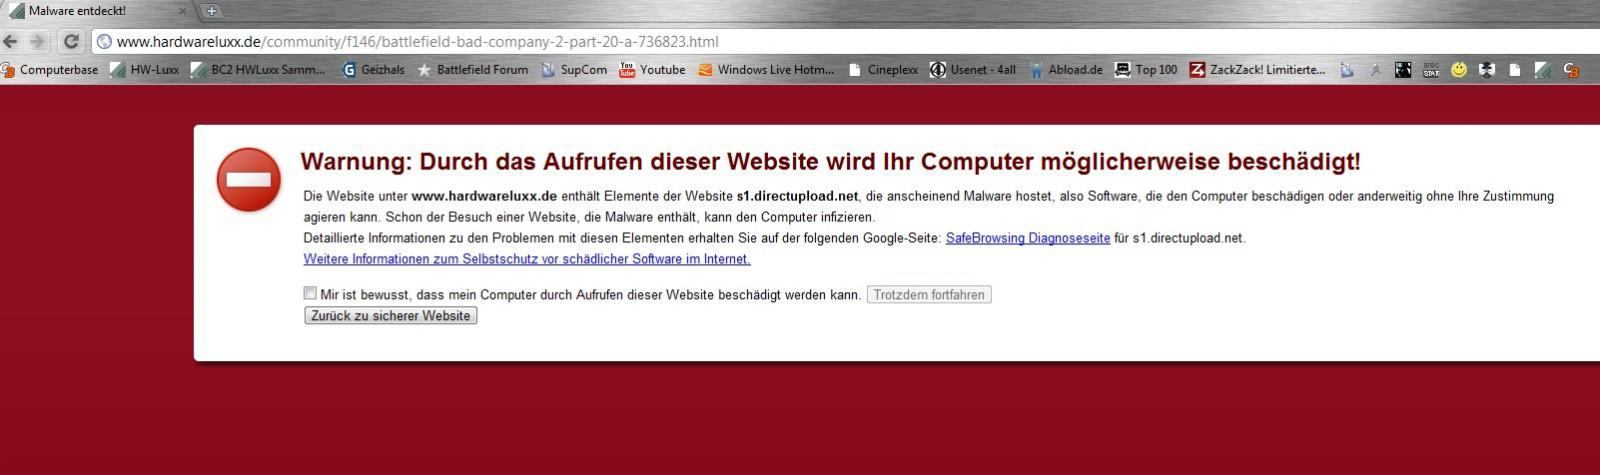Open the SafeBrowsing Diagnoseseite link
Viewport: 1600px width, 475px height.
click(x=1028, y=238)
